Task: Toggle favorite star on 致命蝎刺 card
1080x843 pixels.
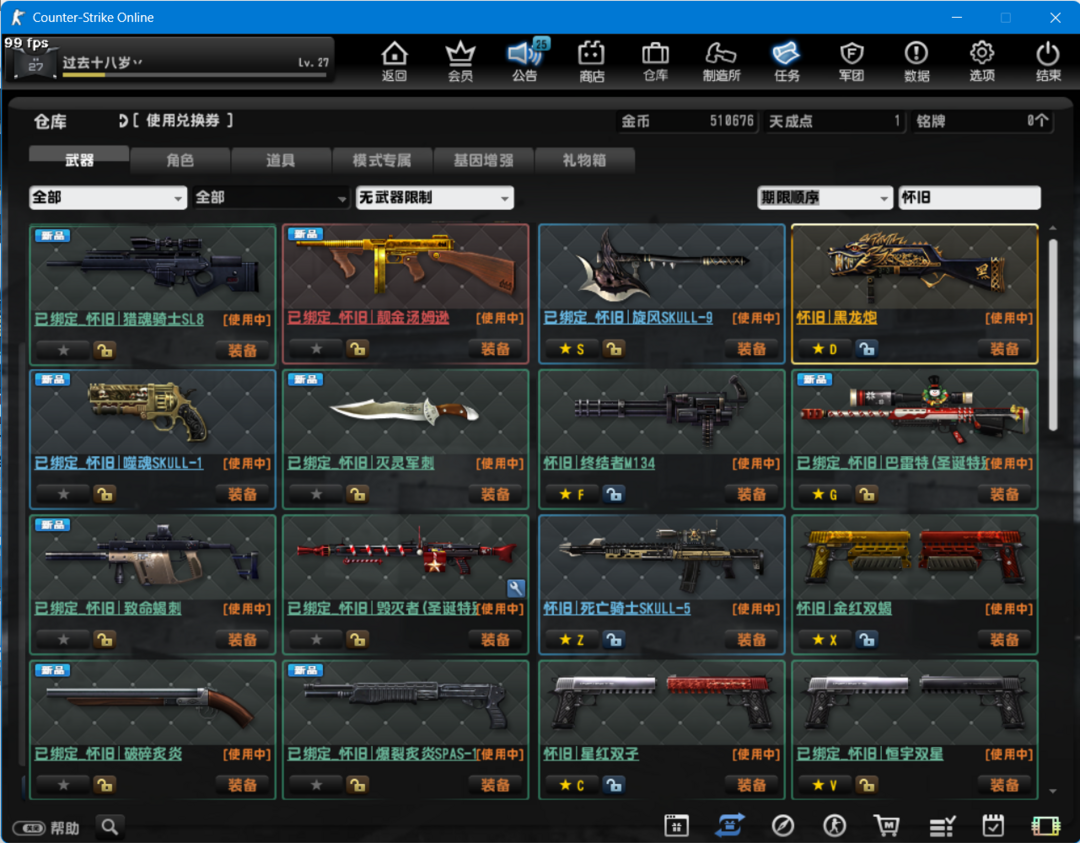Action: click(63, 640)
